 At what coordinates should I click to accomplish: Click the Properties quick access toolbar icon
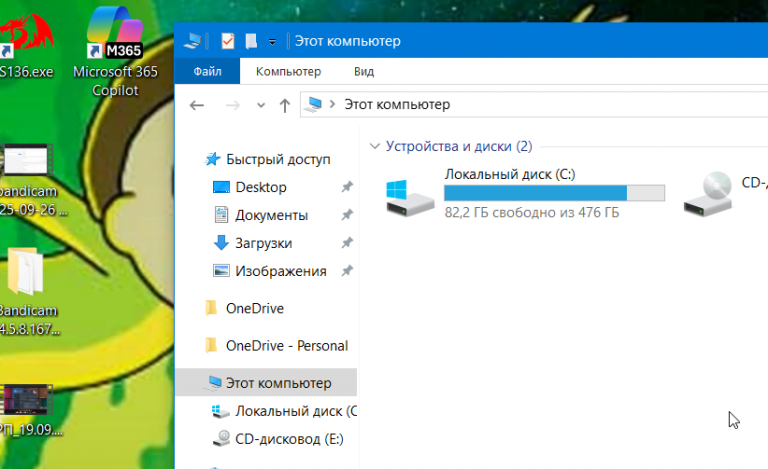point(228,41)
